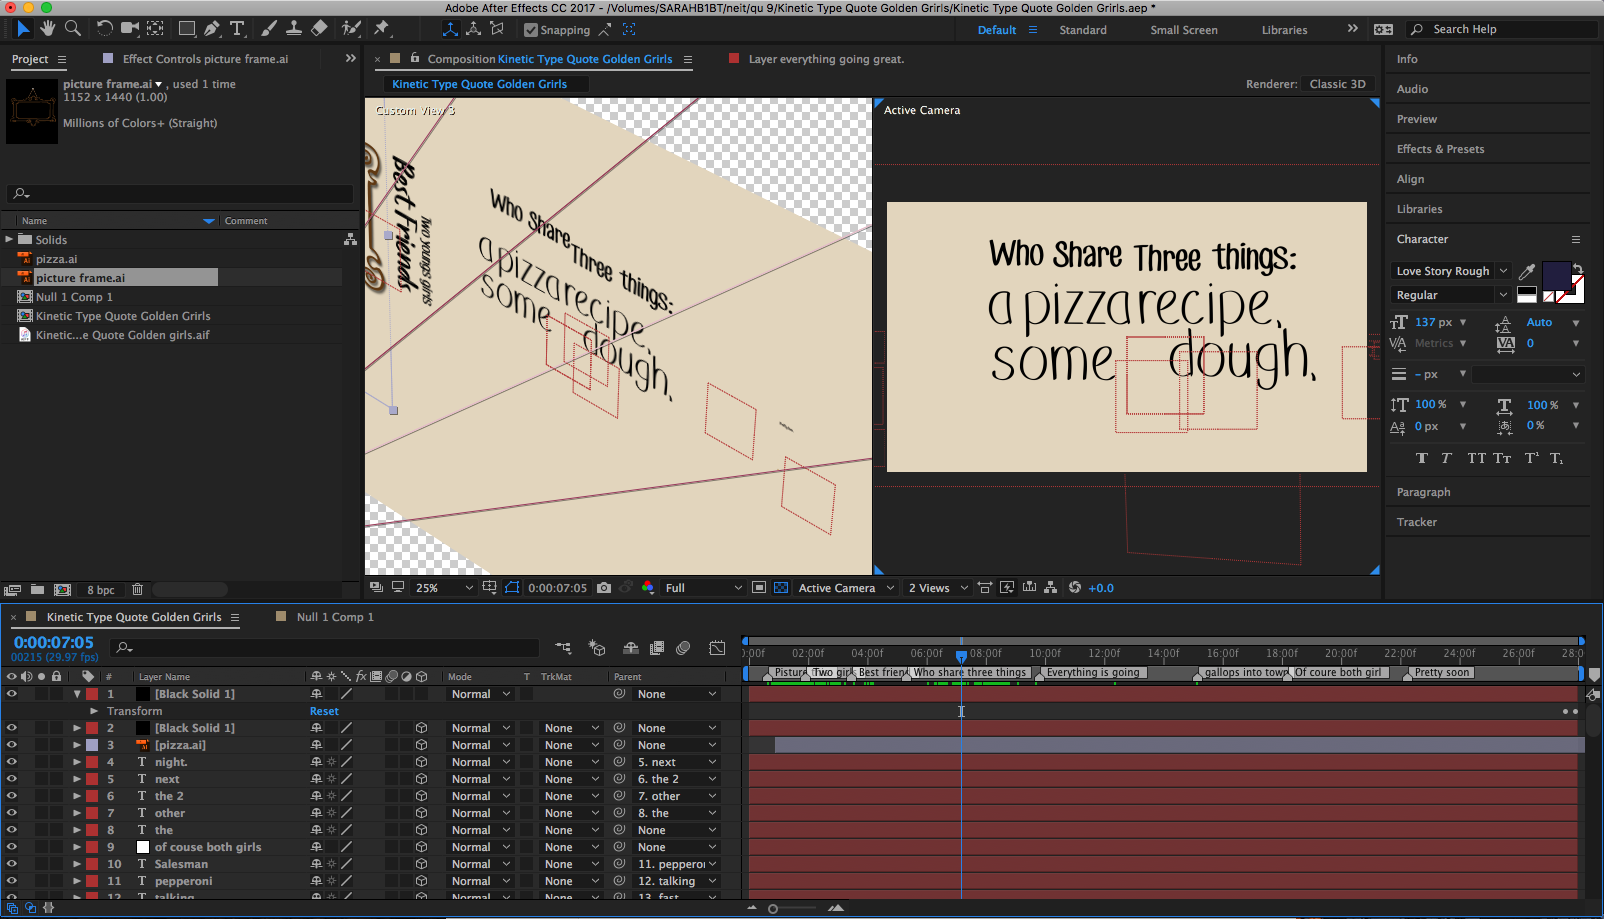Pick color with the Character eyedropper
Screen dimensions: 1604x919
[x=1527, y=271]
